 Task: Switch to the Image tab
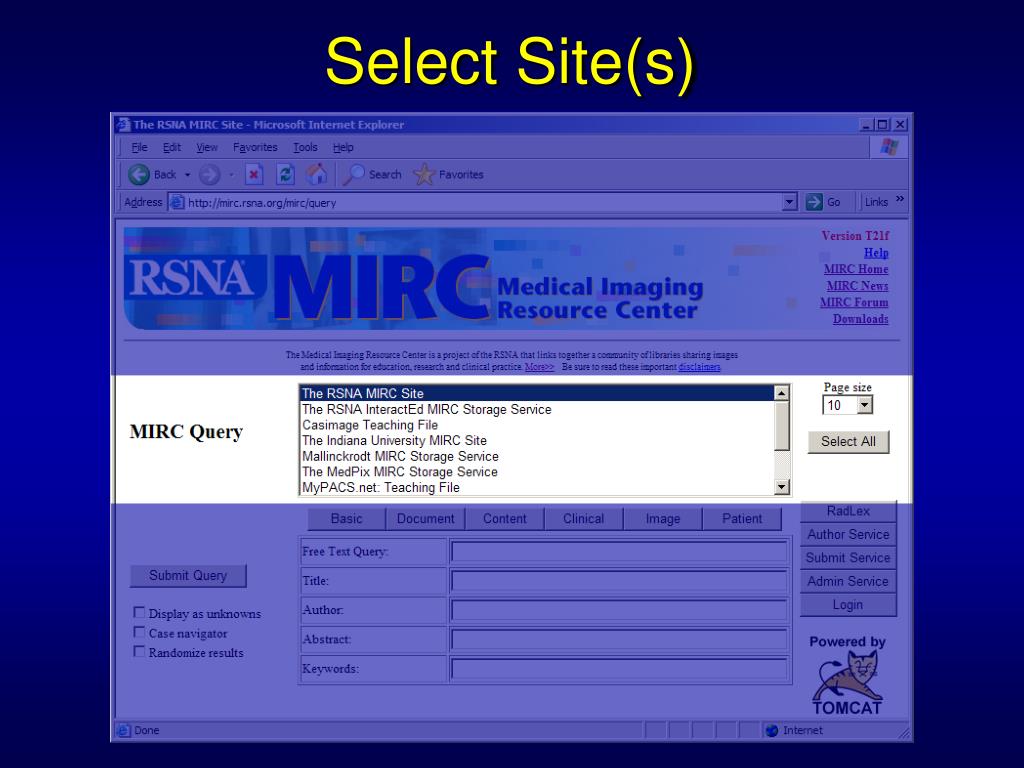tap(663, 519)
